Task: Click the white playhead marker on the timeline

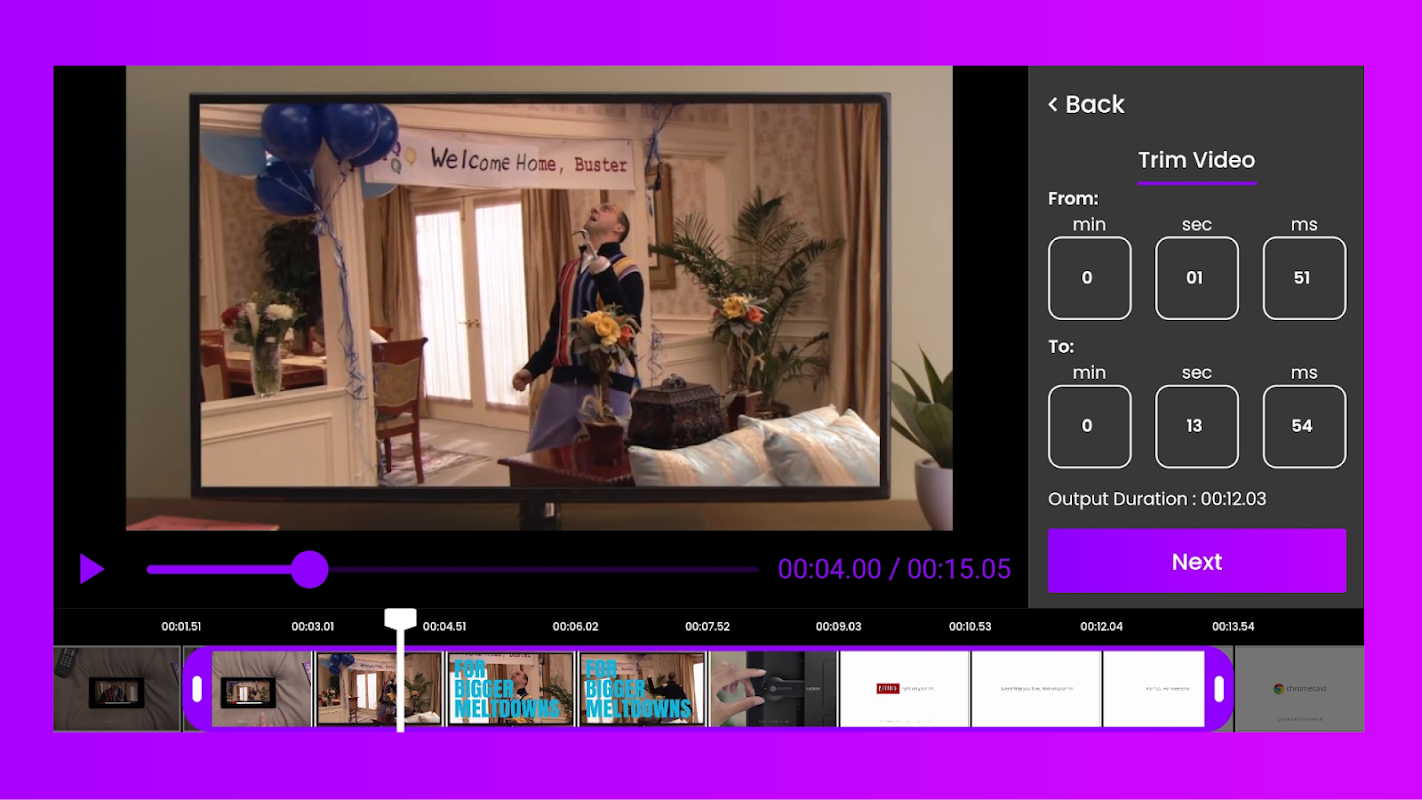Action: tap(400, 670)
